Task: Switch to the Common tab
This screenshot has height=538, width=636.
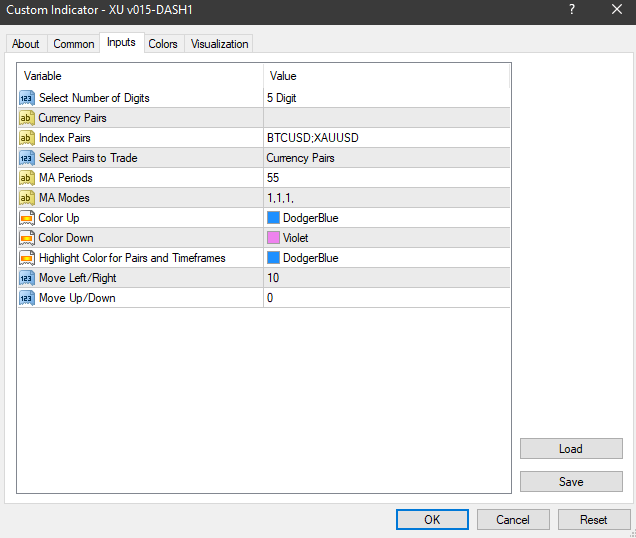Action: pyautogui.click(x=74, y=44)
